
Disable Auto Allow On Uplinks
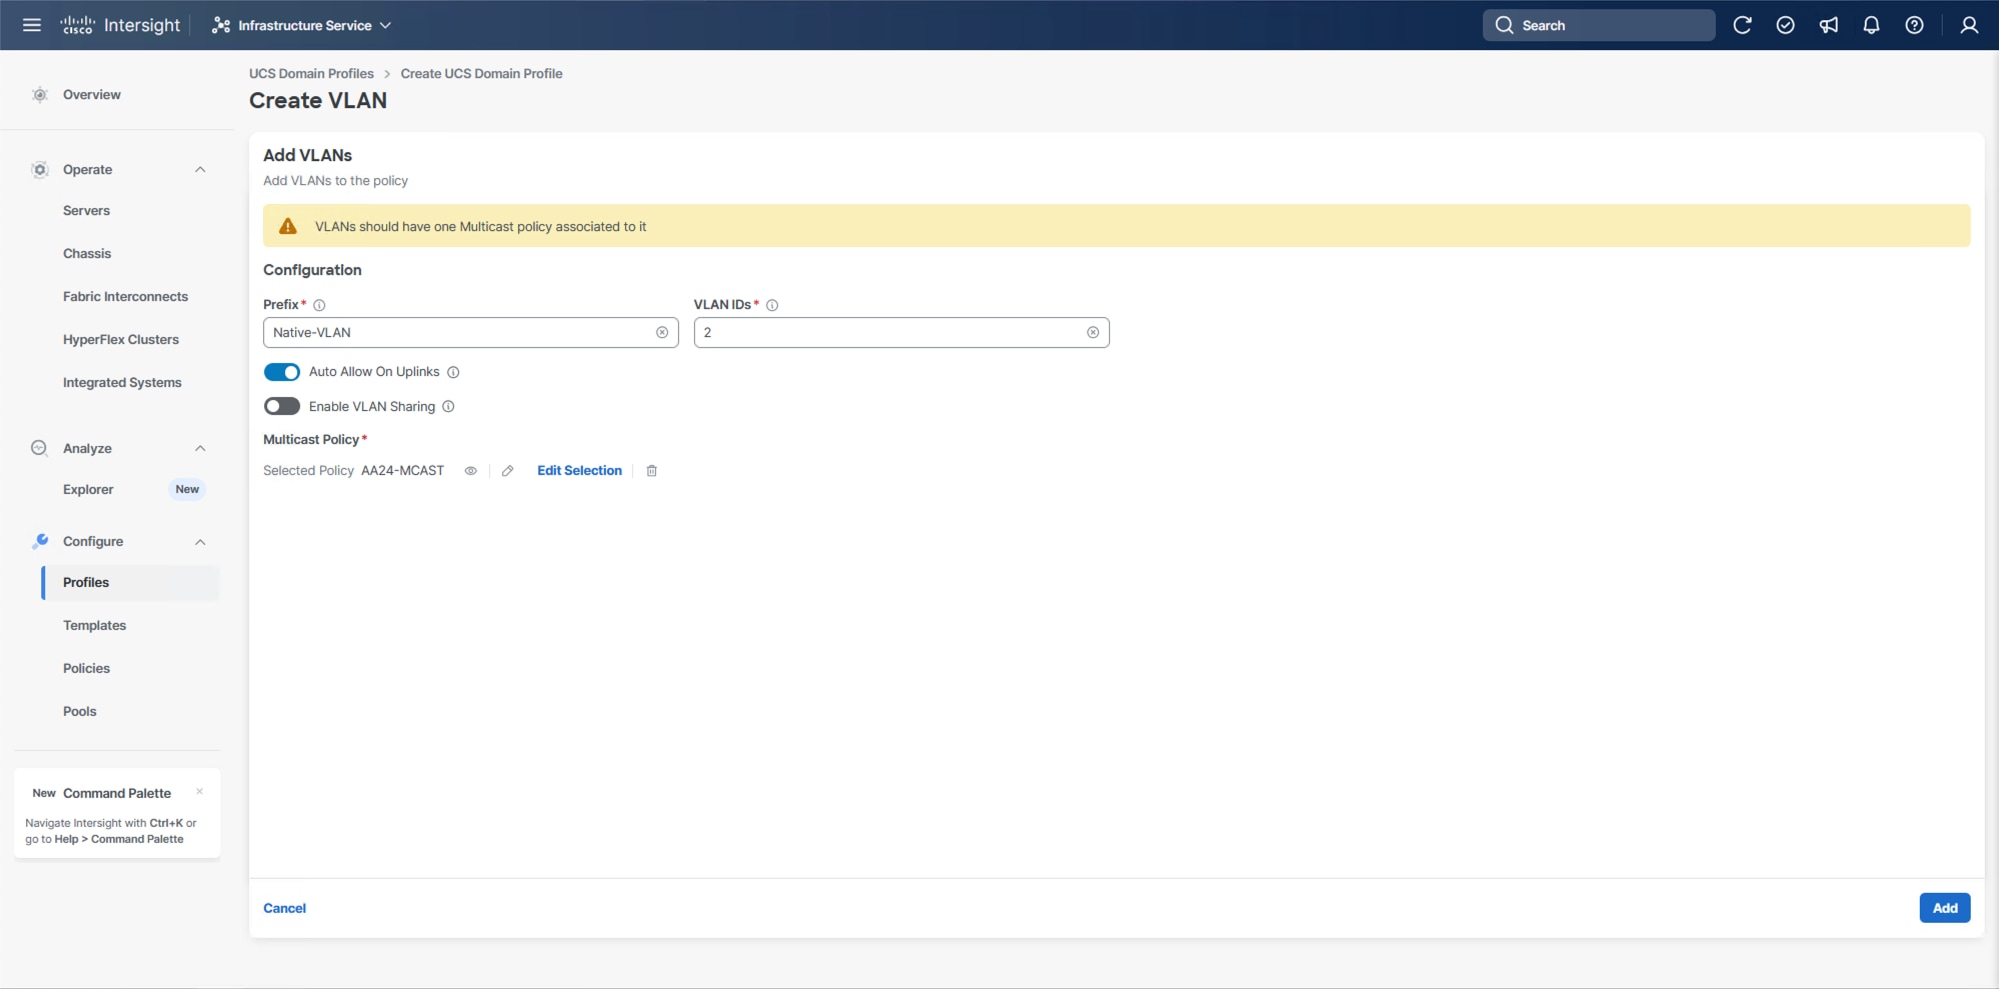(x=282, y=371)
